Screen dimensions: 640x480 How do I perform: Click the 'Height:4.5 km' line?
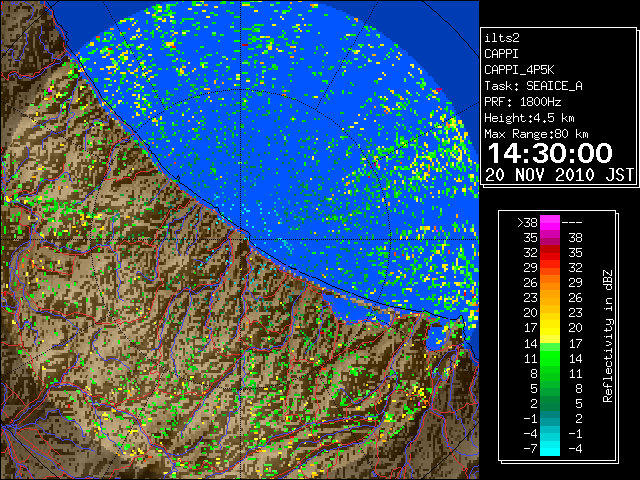point(529,118)
